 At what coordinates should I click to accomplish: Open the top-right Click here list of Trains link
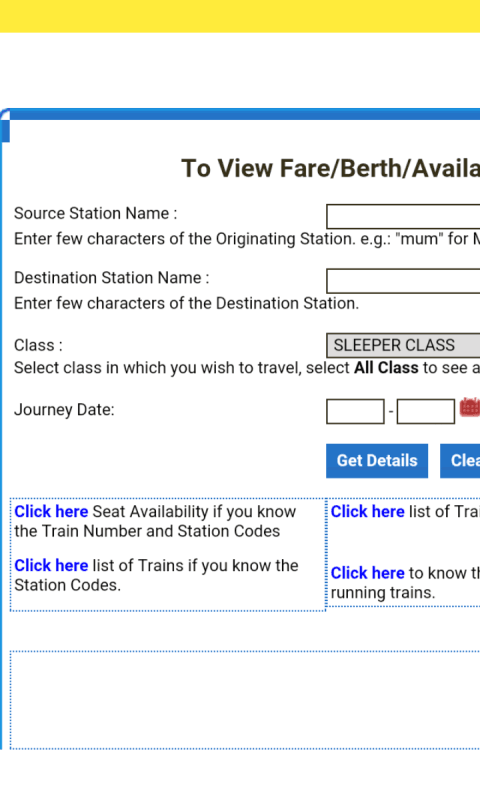click(x=367, y=511)
